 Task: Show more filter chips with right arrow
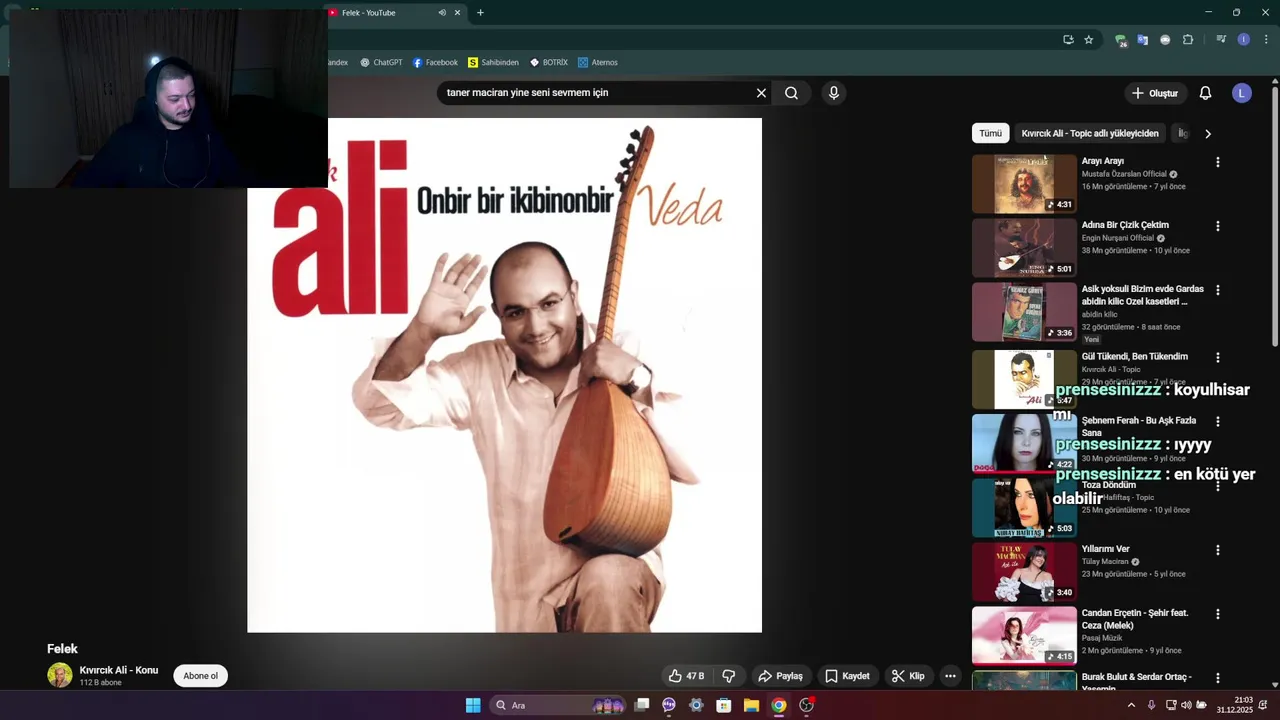point(1208,133)
